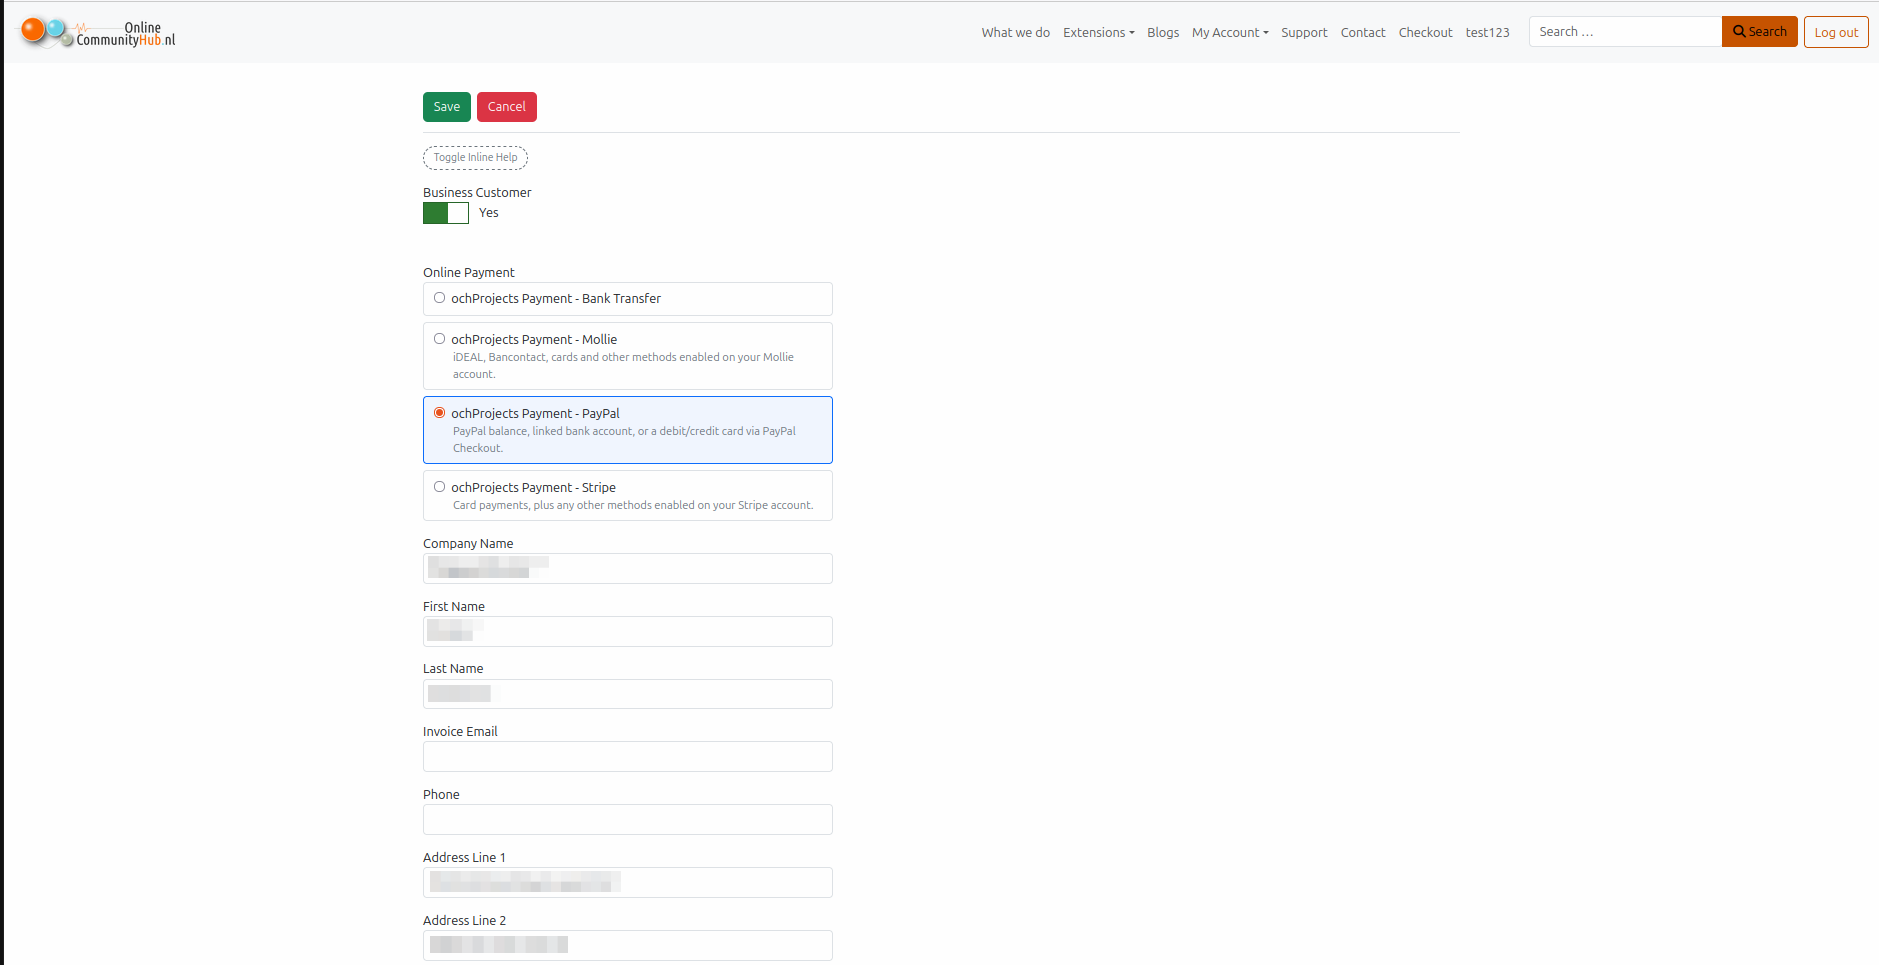
Task: Select the Stripe payment option
Action: click(439, 487)
